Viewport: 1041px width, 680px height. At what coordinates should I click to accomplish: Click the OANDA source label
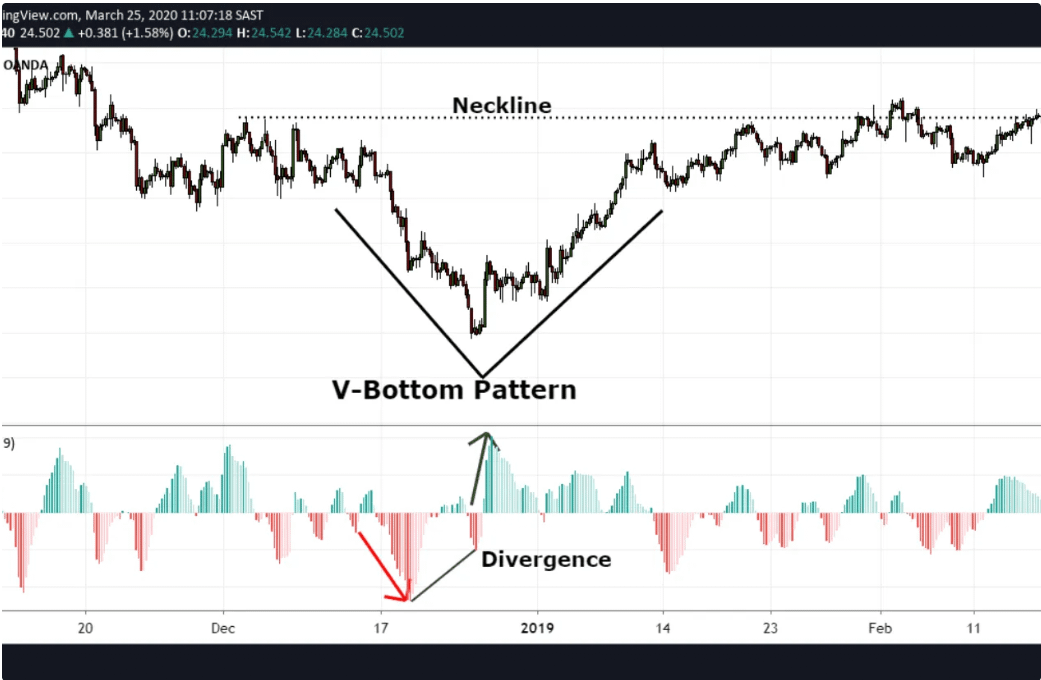[25, 64]
